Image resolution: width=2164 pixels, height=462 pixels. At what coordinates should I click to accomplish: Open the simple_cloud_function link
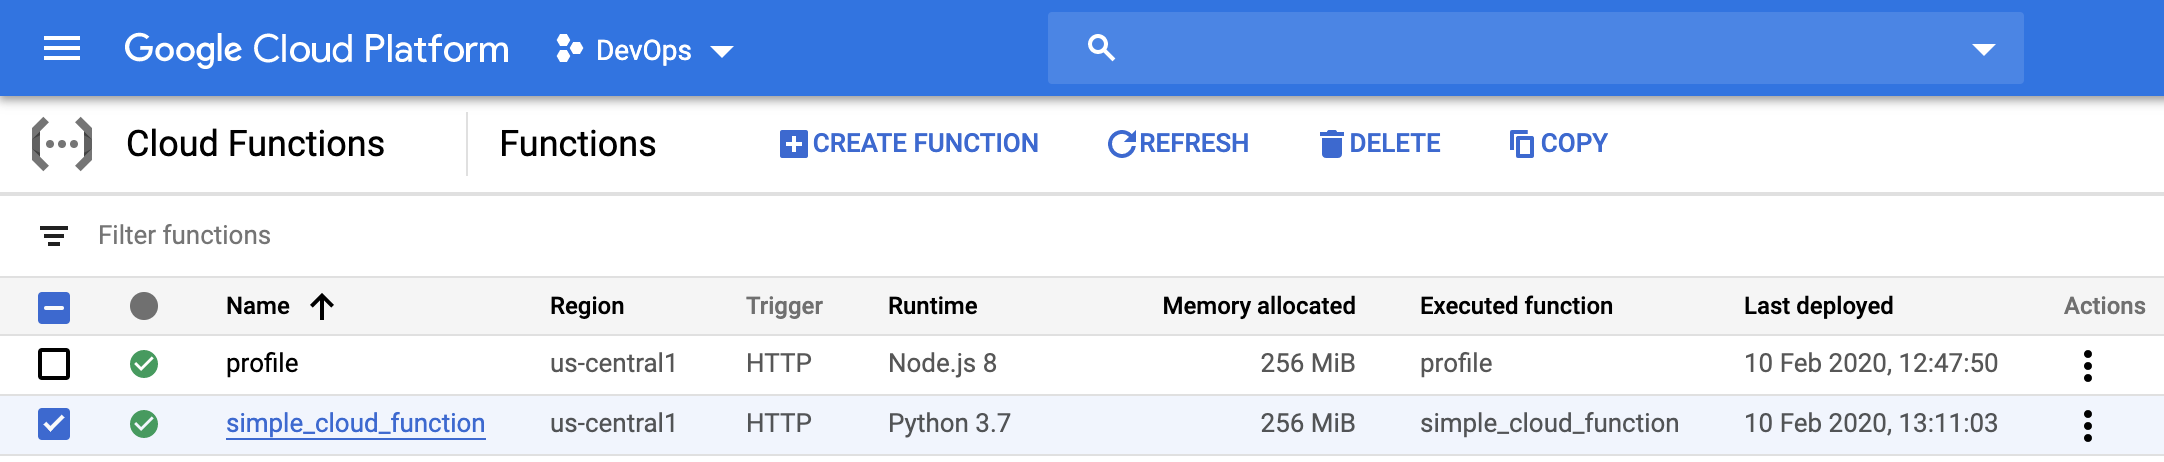pos(355,424)
